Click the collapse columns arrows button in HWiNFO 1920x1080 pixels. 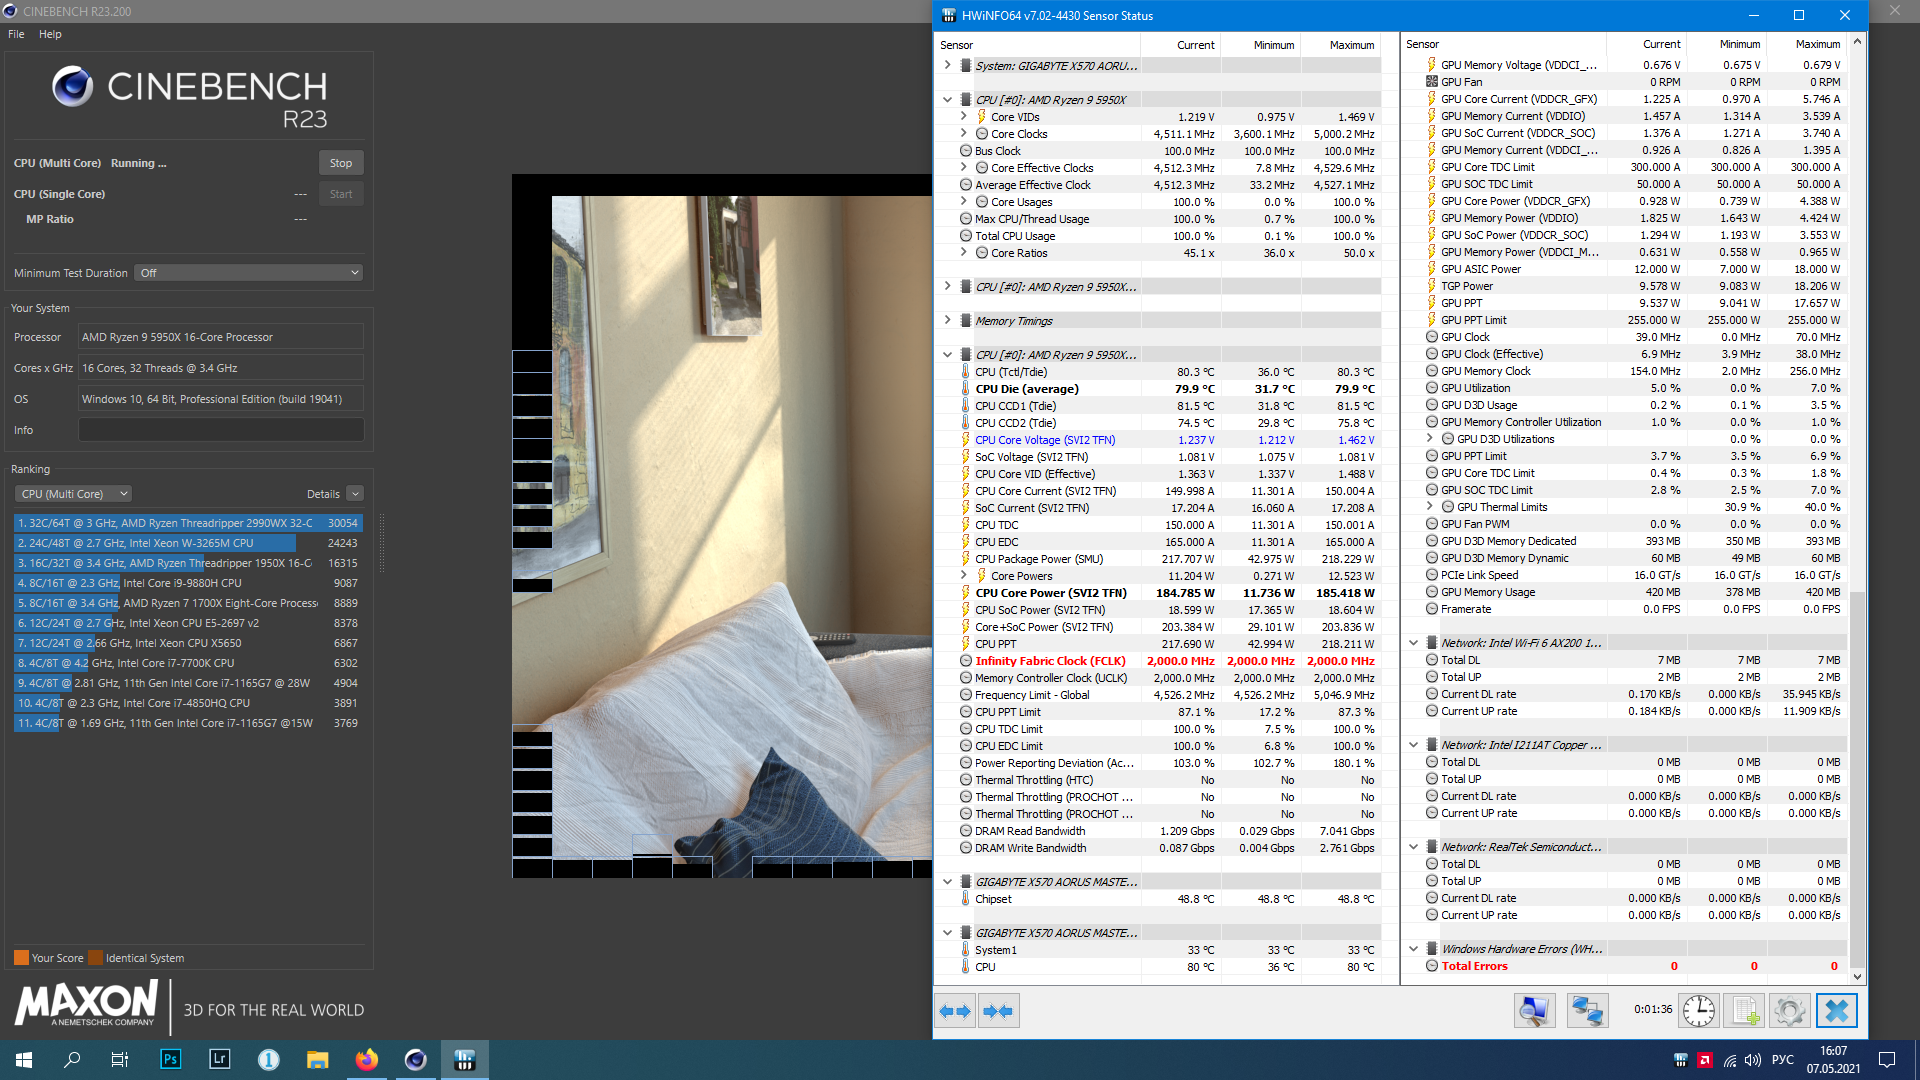[999, 1011]
